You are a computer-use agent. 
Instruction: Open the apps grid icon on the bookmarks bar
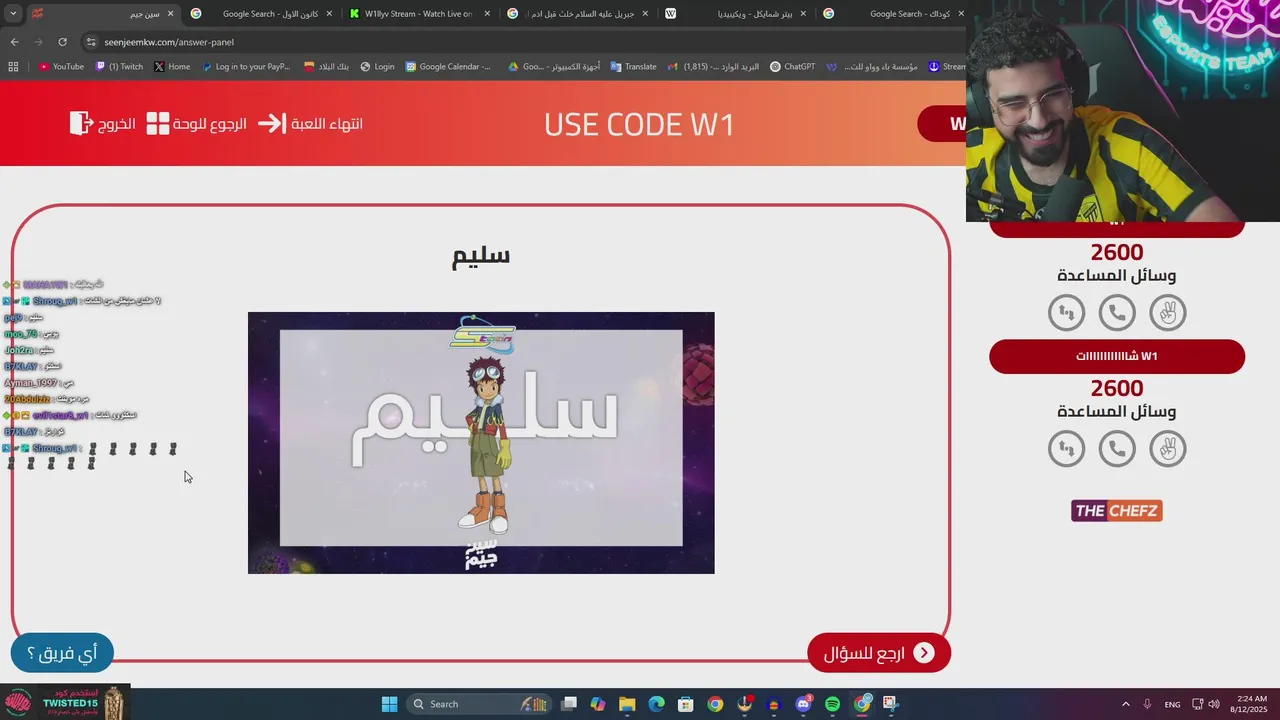(x=13, y=67)
